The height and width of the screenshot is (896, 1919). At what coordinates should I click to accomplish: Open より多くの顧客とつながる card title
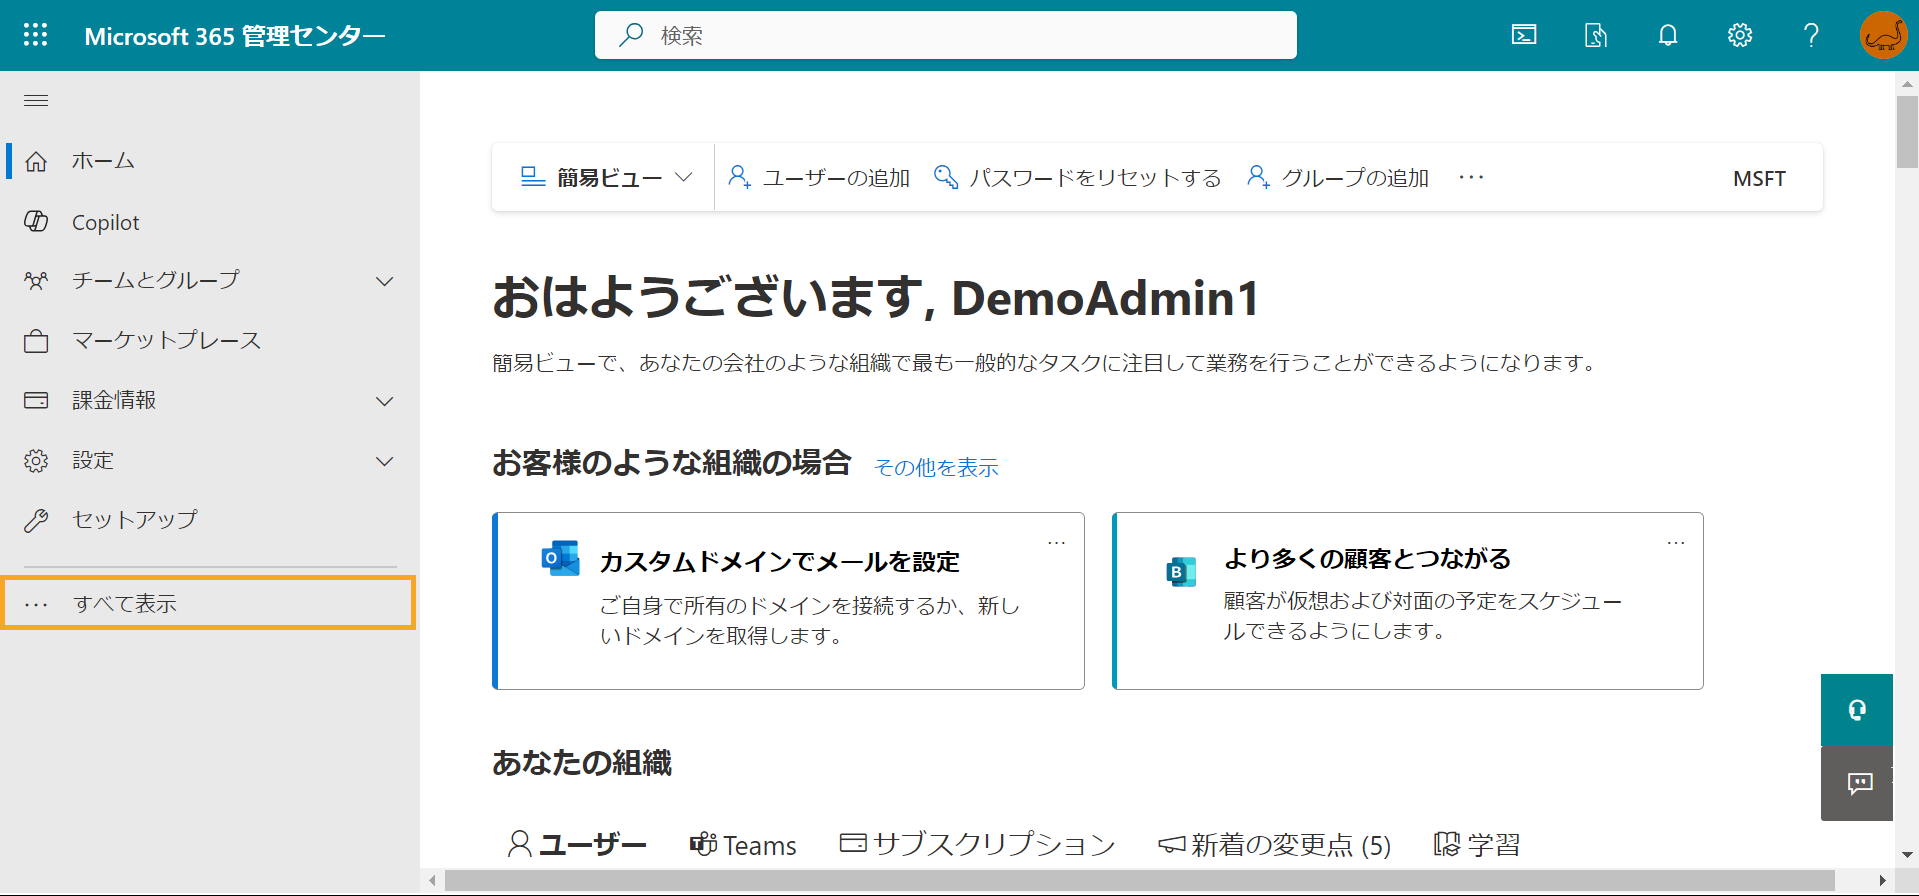[x=1367, y=559]
